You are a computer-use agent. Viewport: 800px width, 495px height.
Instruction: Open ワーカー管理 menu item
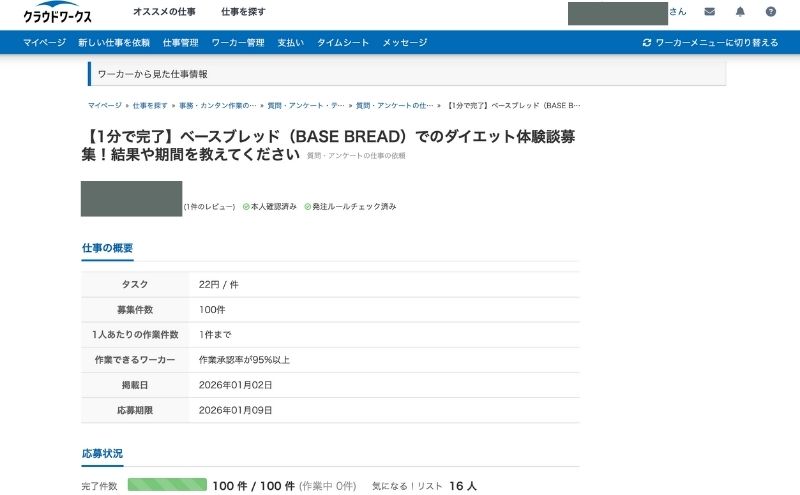coord(238,42)
